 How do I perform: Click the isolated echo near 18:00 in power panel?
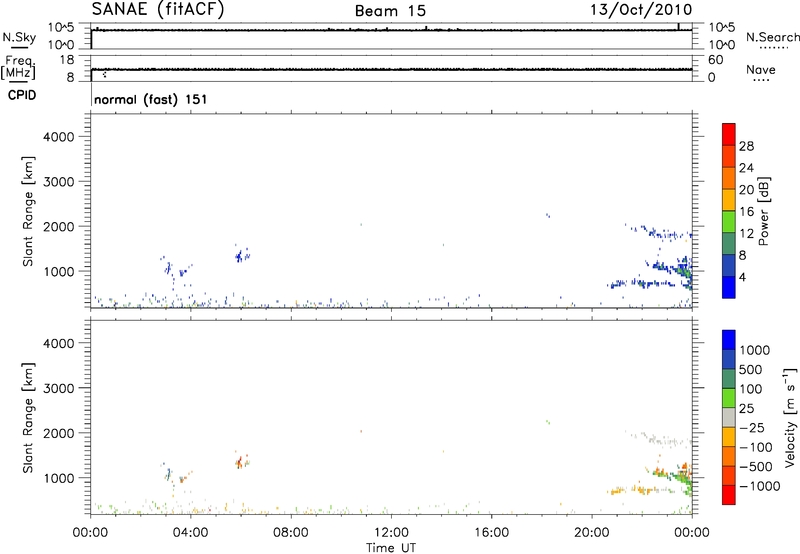tap(547, 215)
